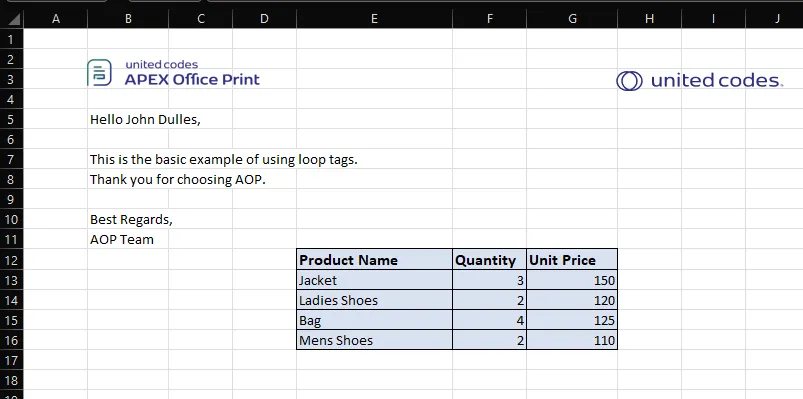Select Mens Shoes quantity cell
The width and height of the screenshot is (803, 399).
(x=490, y=340)
